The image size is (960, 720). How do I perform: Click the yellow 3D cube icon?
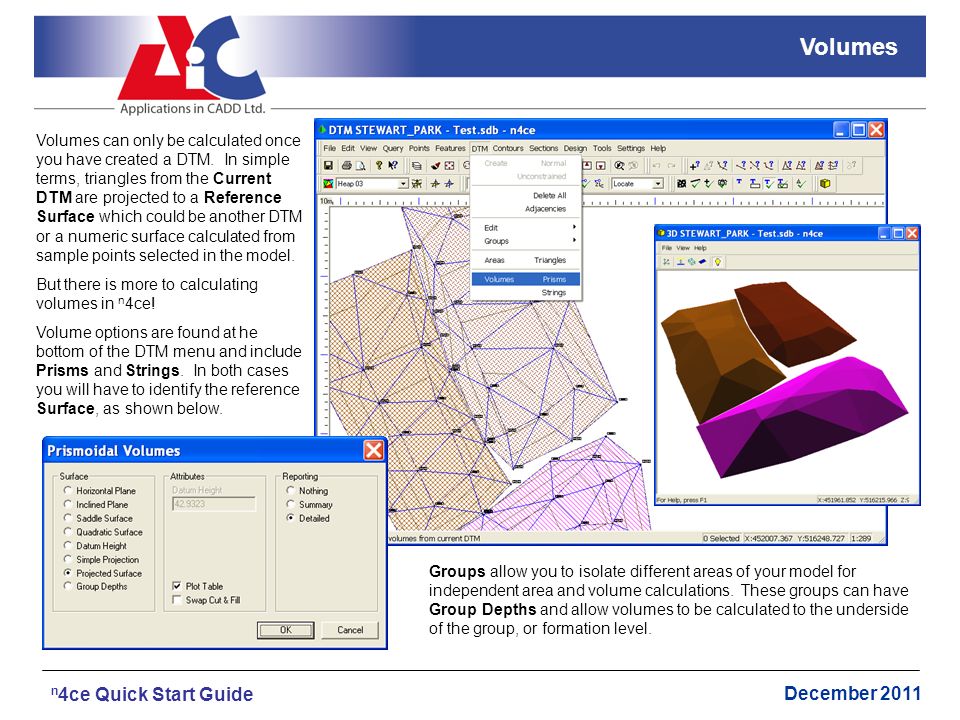pos(825,184)
